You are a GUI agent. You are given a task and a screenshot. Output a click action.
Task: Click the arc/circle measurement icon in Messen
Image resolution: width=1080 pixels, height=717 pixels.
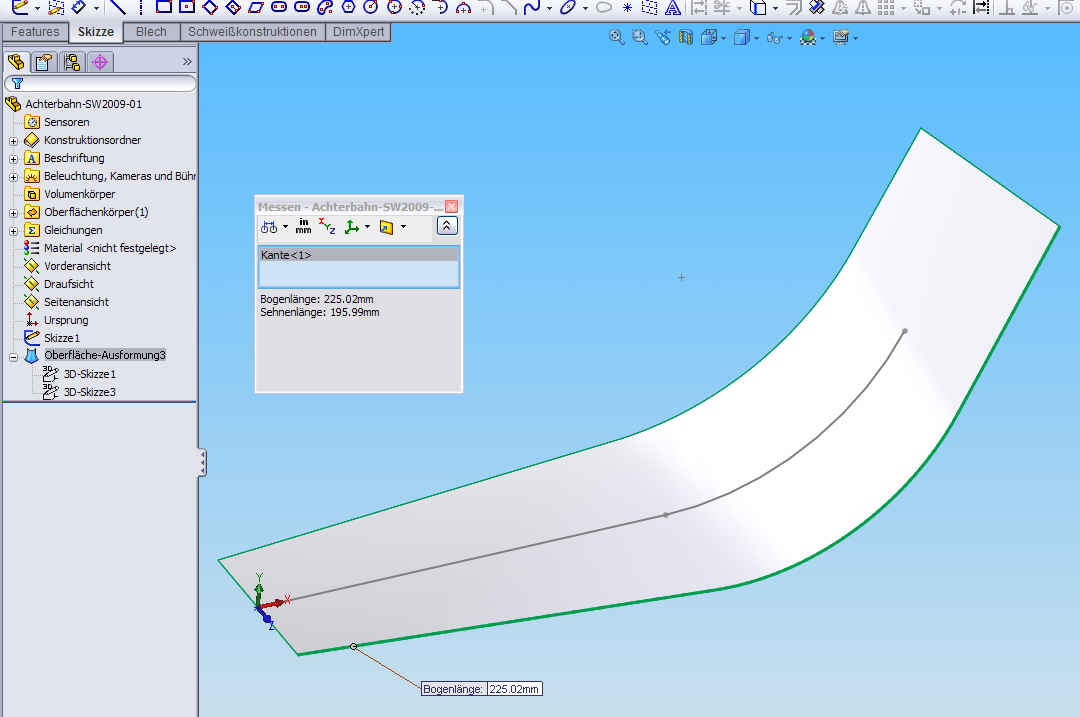(x=269, y=227)
